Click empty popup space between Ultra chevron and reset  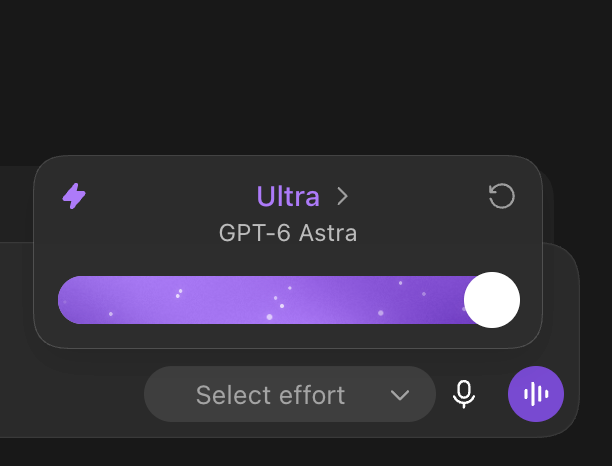tap(418, 196)
